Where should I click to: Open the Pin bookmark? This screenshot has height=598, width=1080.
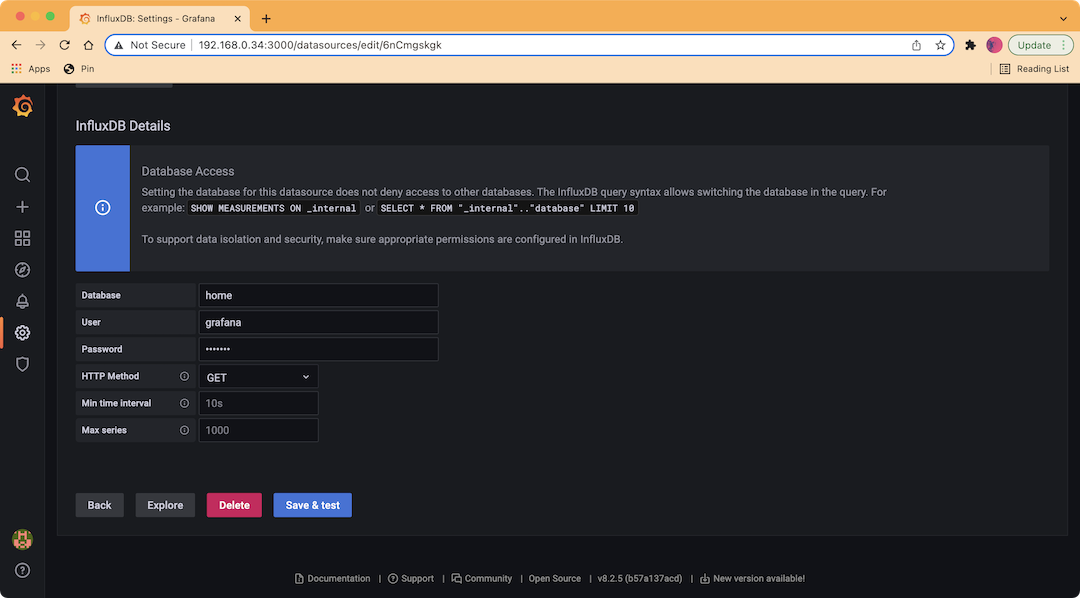[x=79, y=69]
